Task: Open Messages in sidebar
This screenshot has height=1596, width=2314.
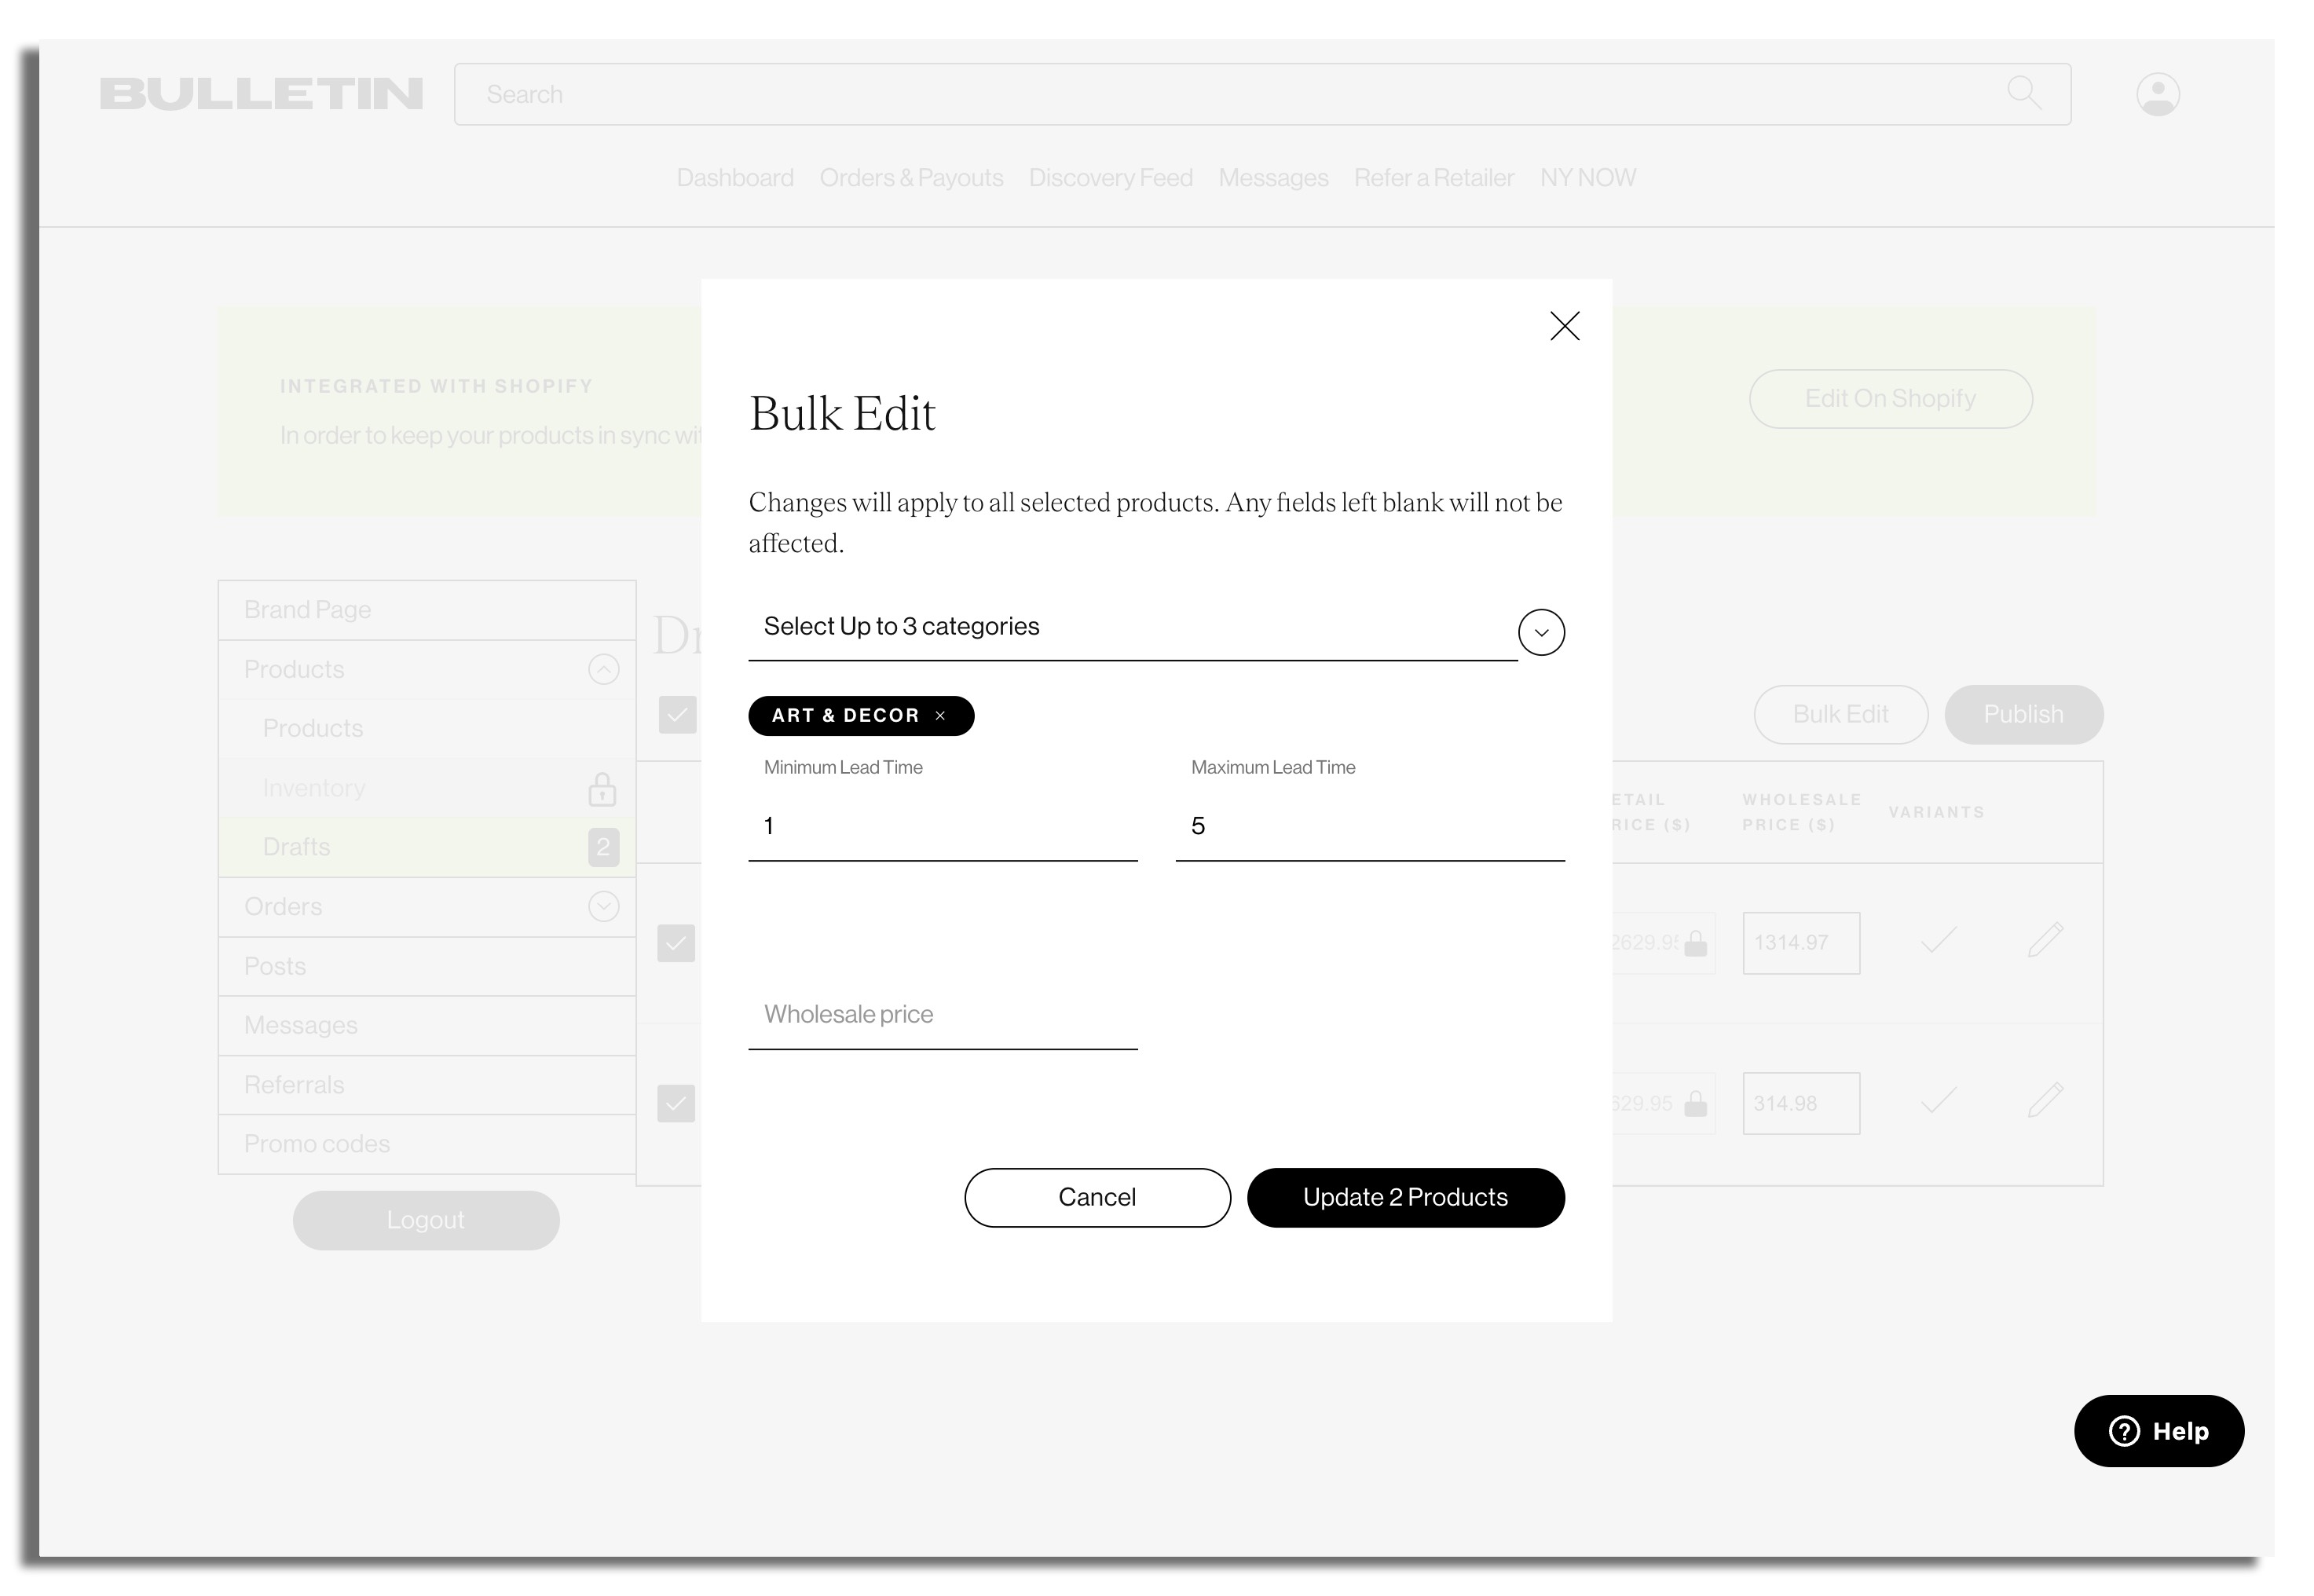Action: [x=427, y=1026]
